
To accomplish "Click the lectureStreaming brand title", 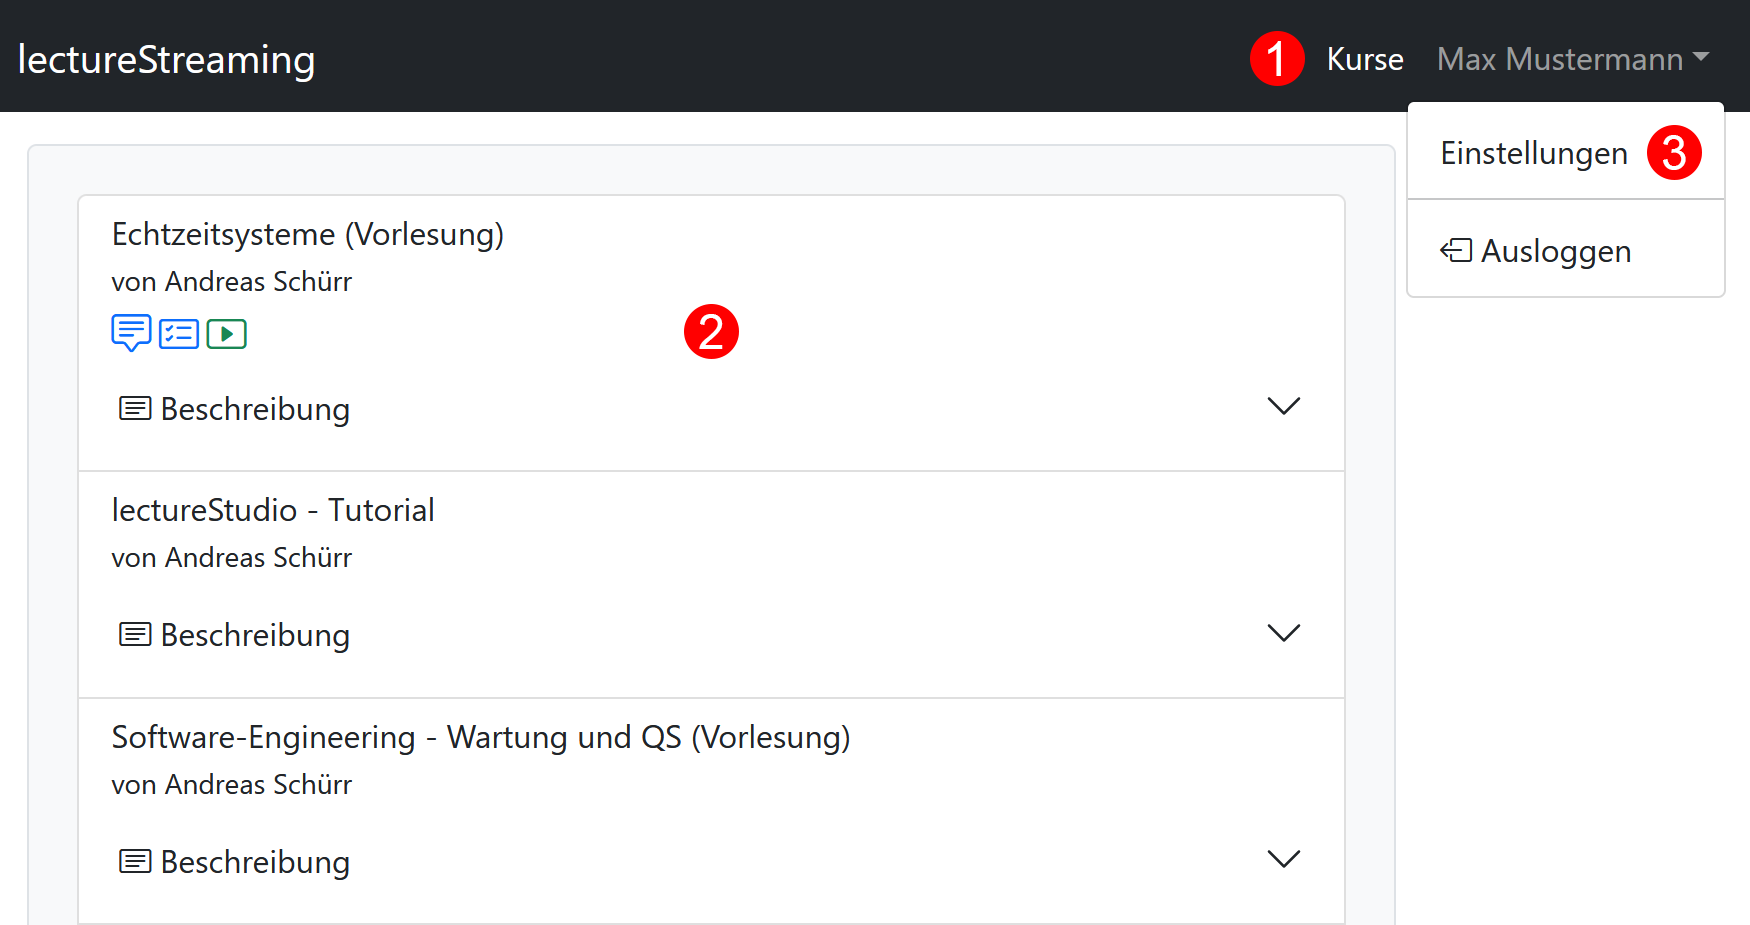I will tap(167, 59).
